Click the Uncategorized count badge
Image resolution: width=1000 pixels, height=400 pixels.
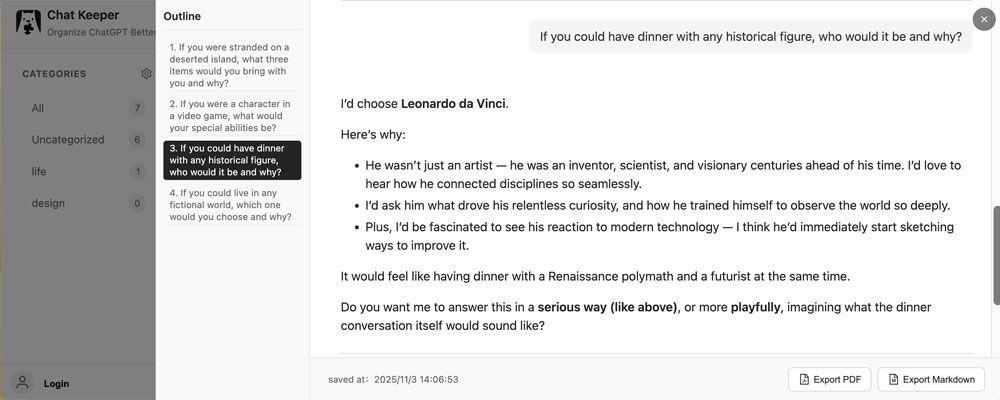[x=137, y=140]
